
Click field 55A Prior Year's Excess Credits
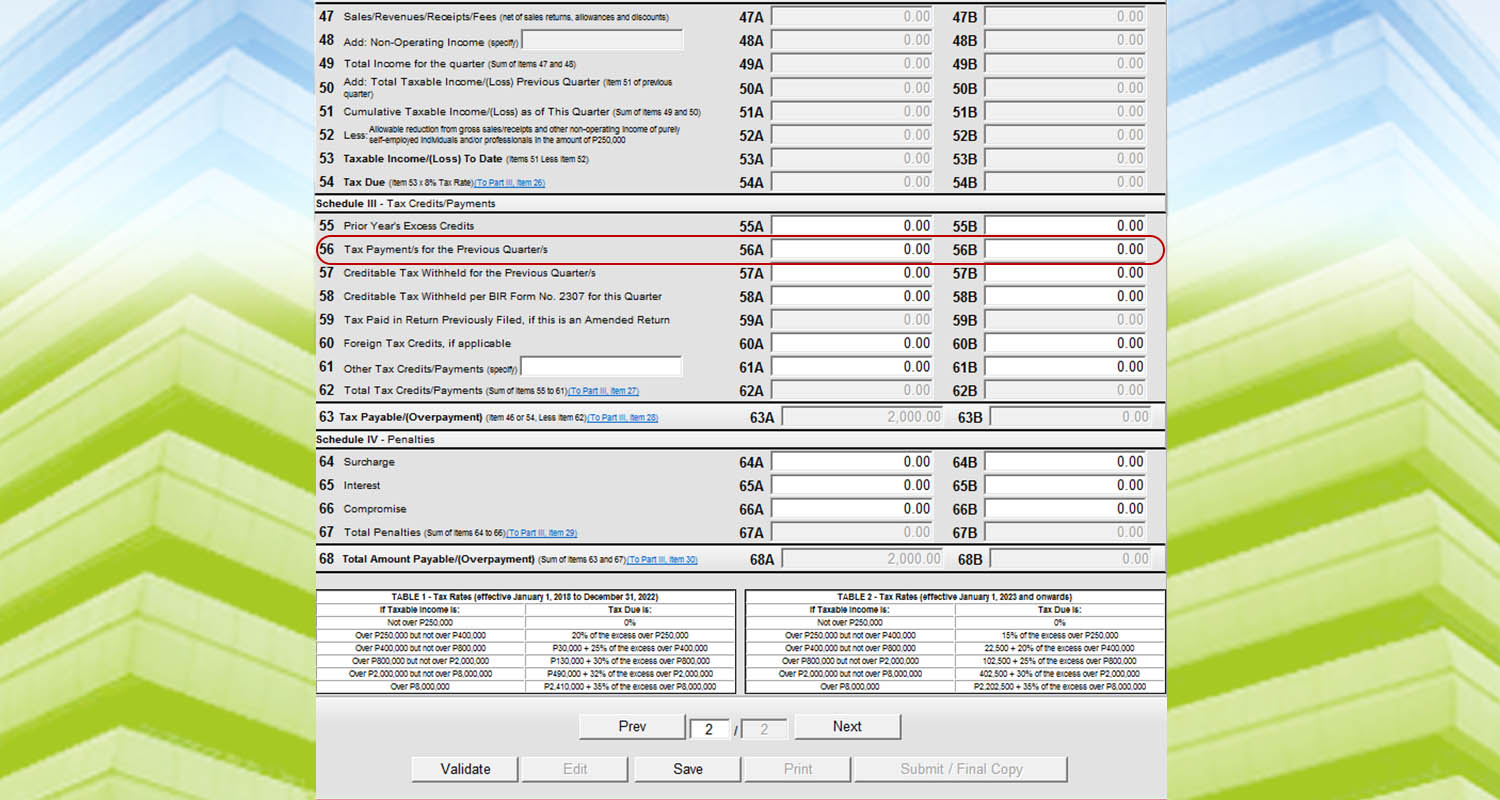click(853, 226)
